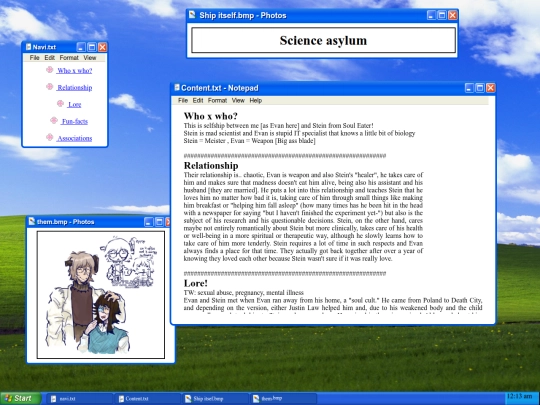Click the drawing in them.bmp window

click(x=101, y=295)
